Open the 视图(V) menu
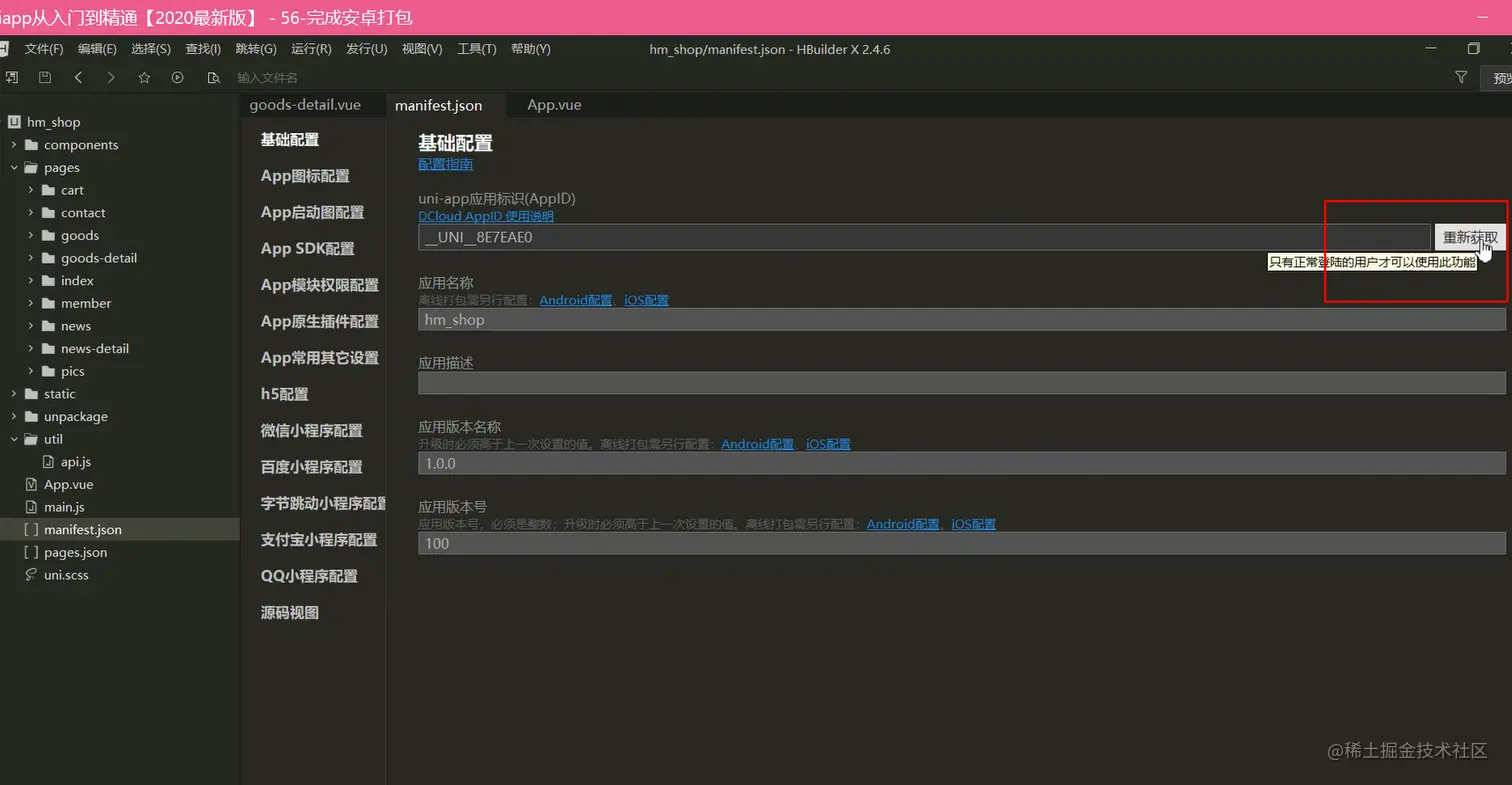 coord(422,49)
